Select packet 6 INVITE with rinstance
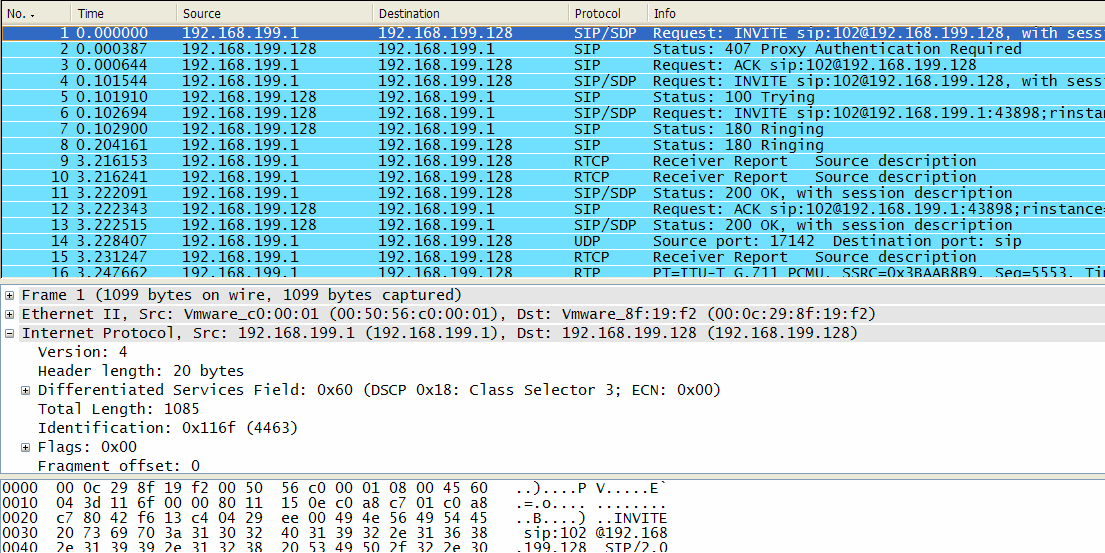The height and width of the screenshot is (553, 1105). click(x=552, y=113)
